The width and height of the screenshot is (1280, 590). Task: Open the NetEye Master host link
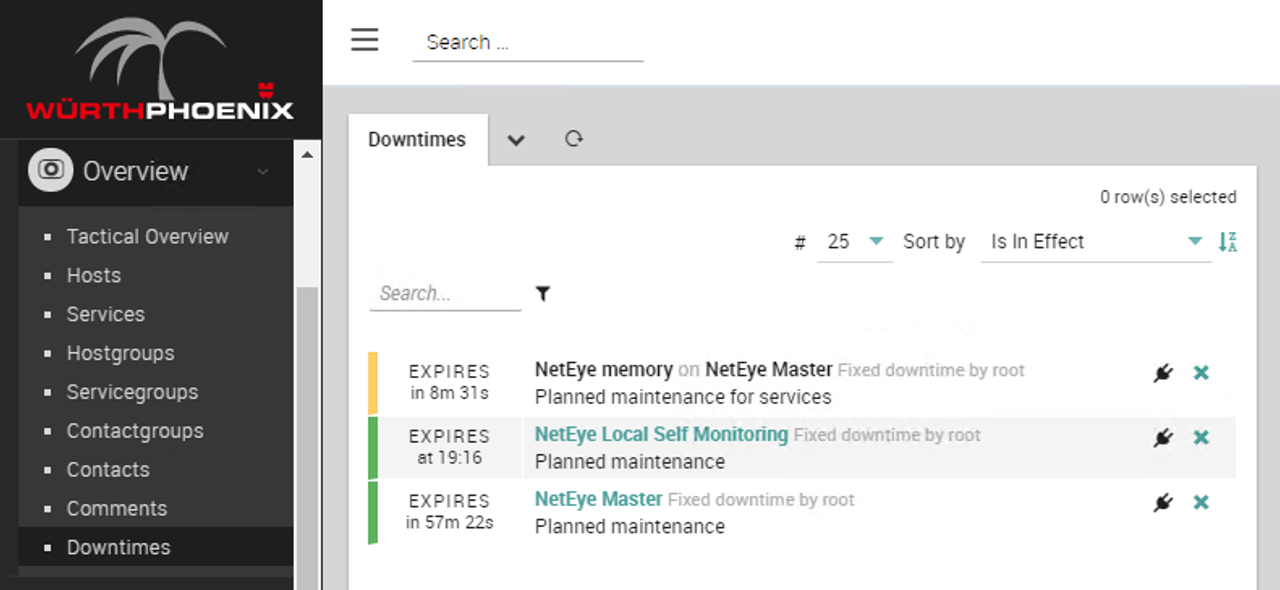[x=598, y=499]
